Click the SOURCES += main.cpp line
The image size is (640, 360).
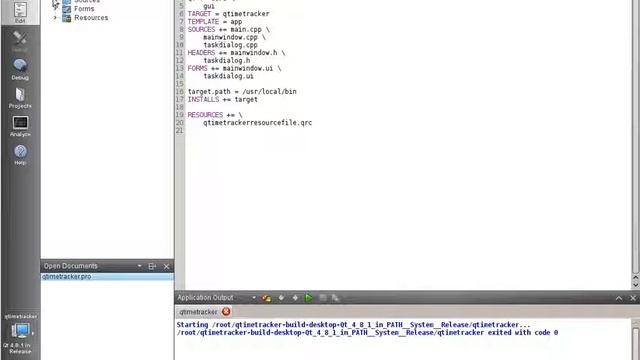point(229,29)
